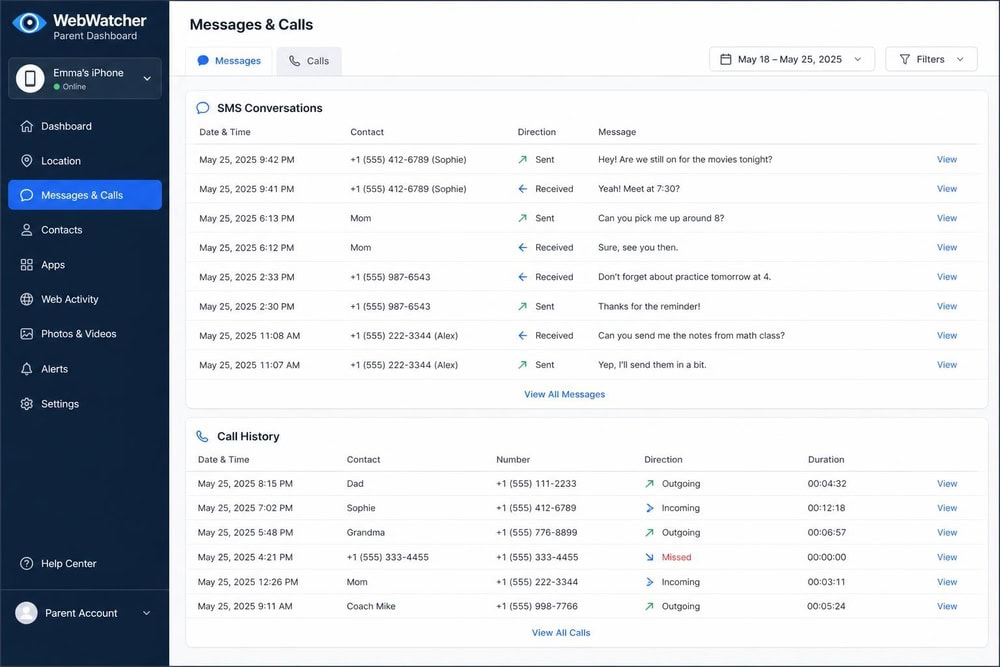Click outgoing arrow icon on Coach Mike call
The width and height of the screenshot is (1000, 667).
coord(649,606)
